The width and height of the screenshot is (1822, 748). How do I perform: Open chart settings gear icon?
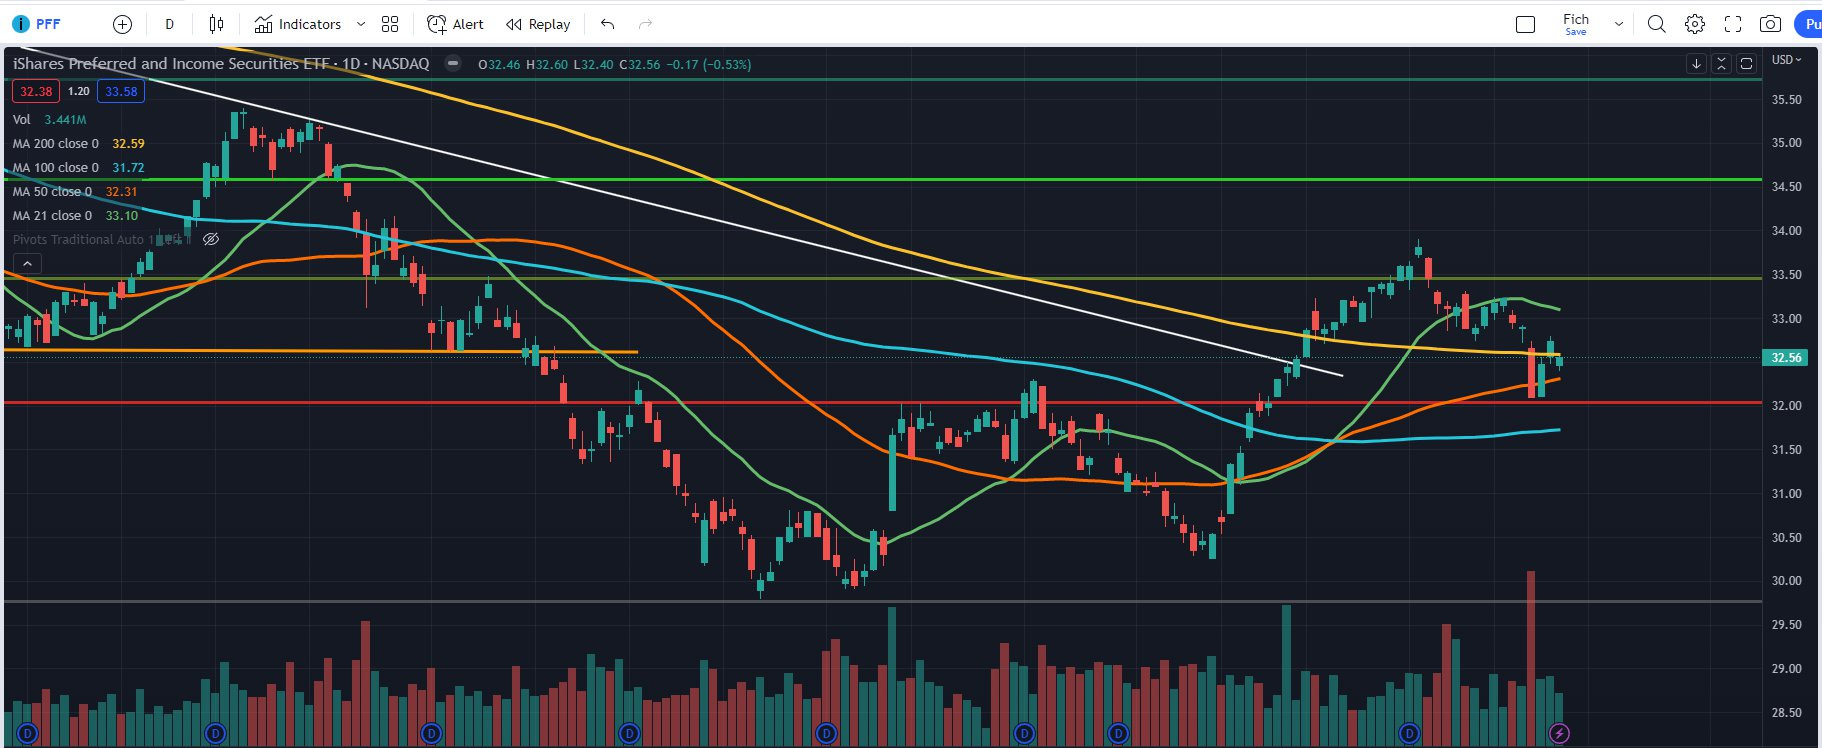tap(1695, 24)
